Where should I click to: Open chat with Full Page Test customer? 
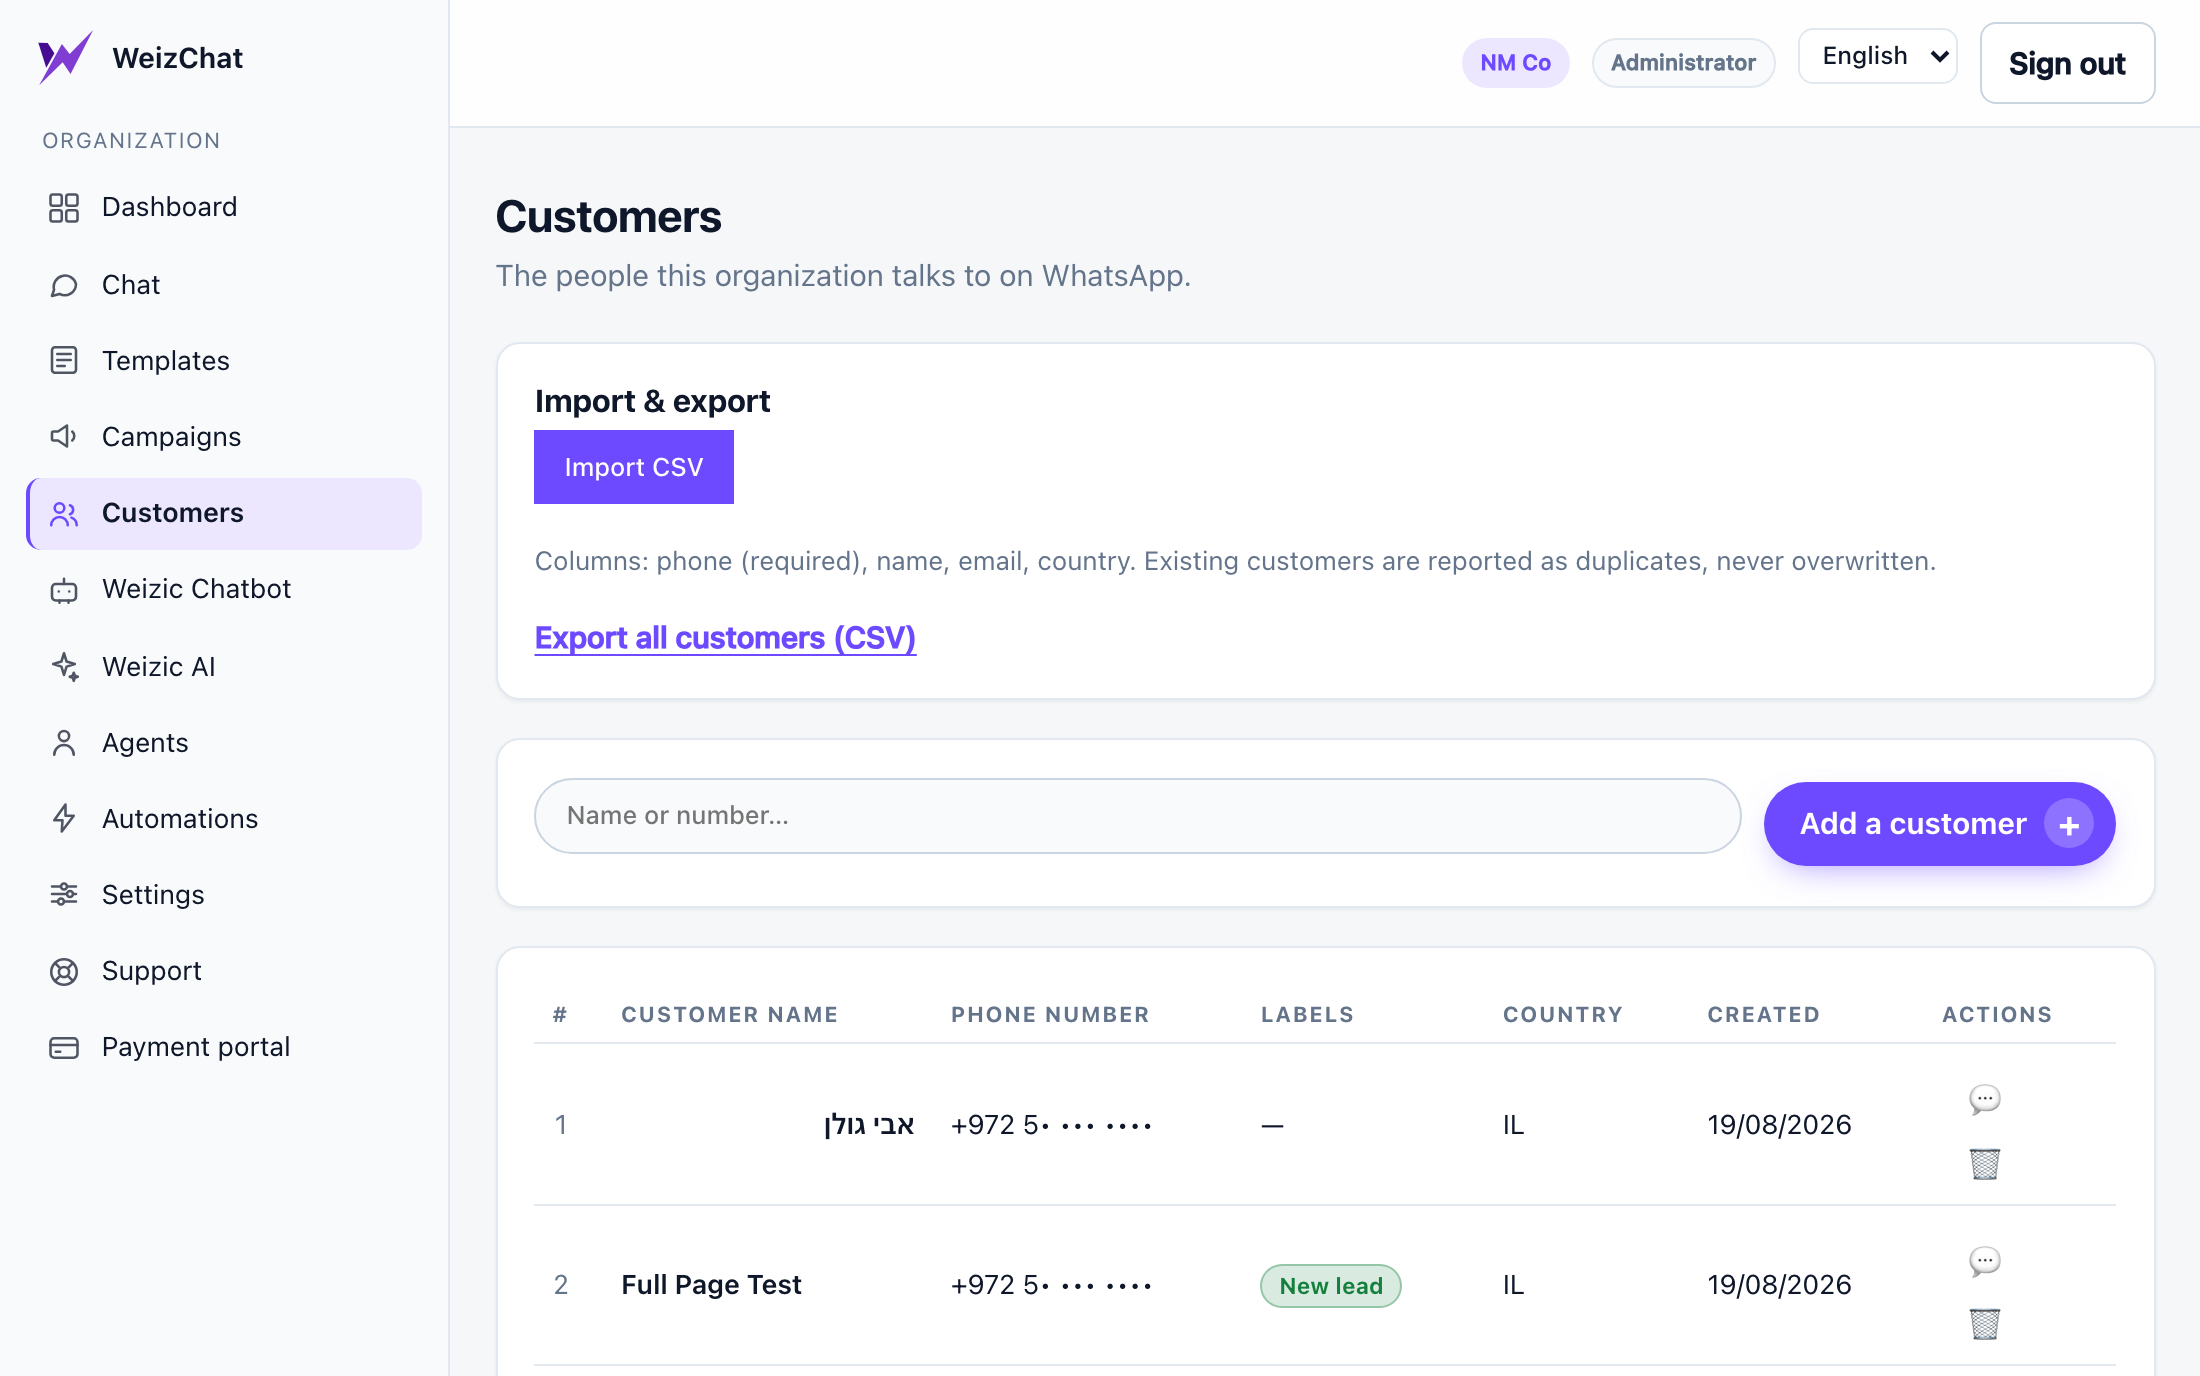point(1985,1261)
